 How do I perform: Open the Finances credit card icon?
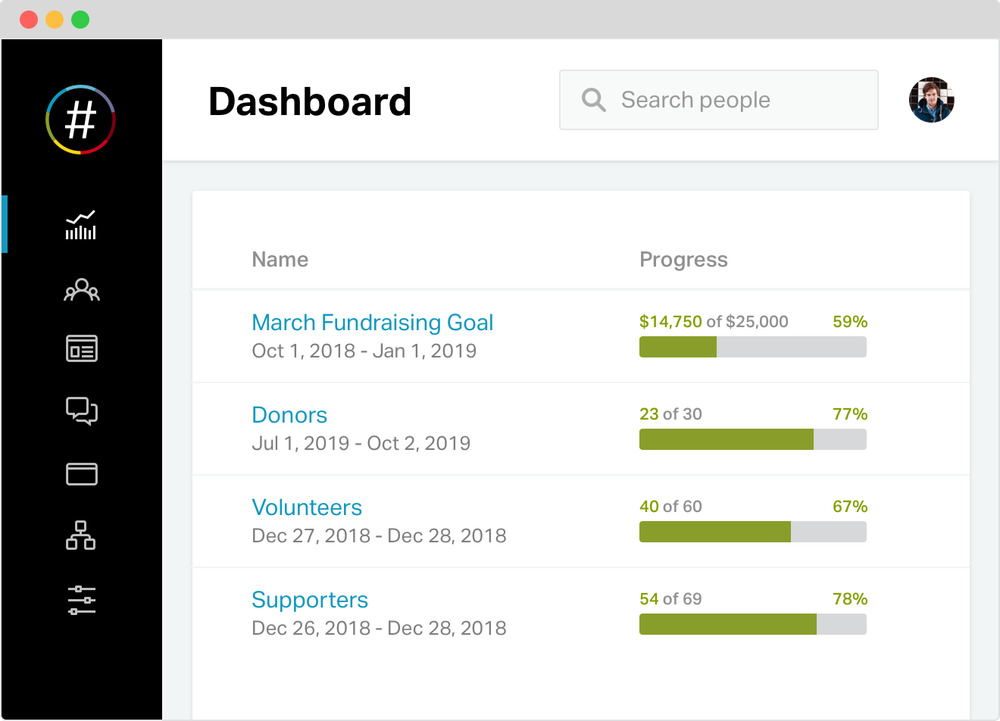[81, 473]
